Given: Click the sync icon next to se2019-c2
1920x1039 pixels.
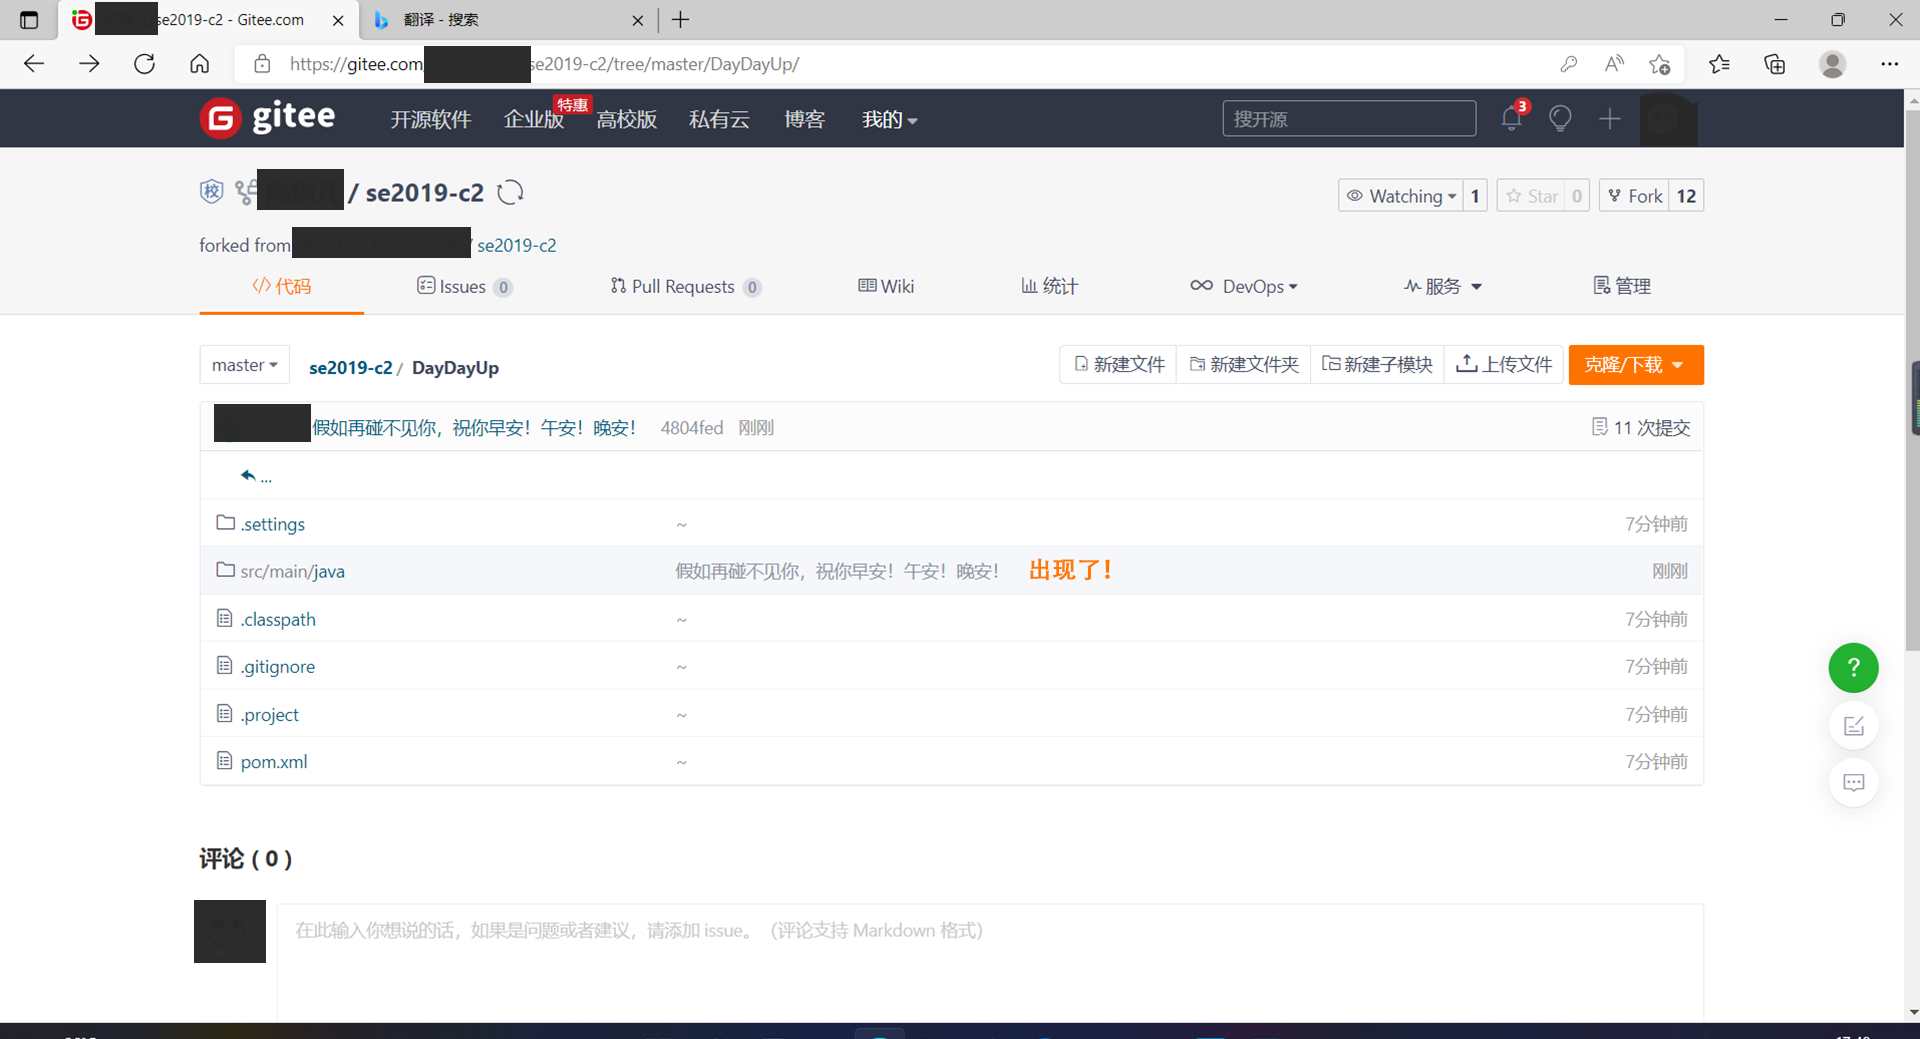Looking at the screenshot, I should coord(510,192).
